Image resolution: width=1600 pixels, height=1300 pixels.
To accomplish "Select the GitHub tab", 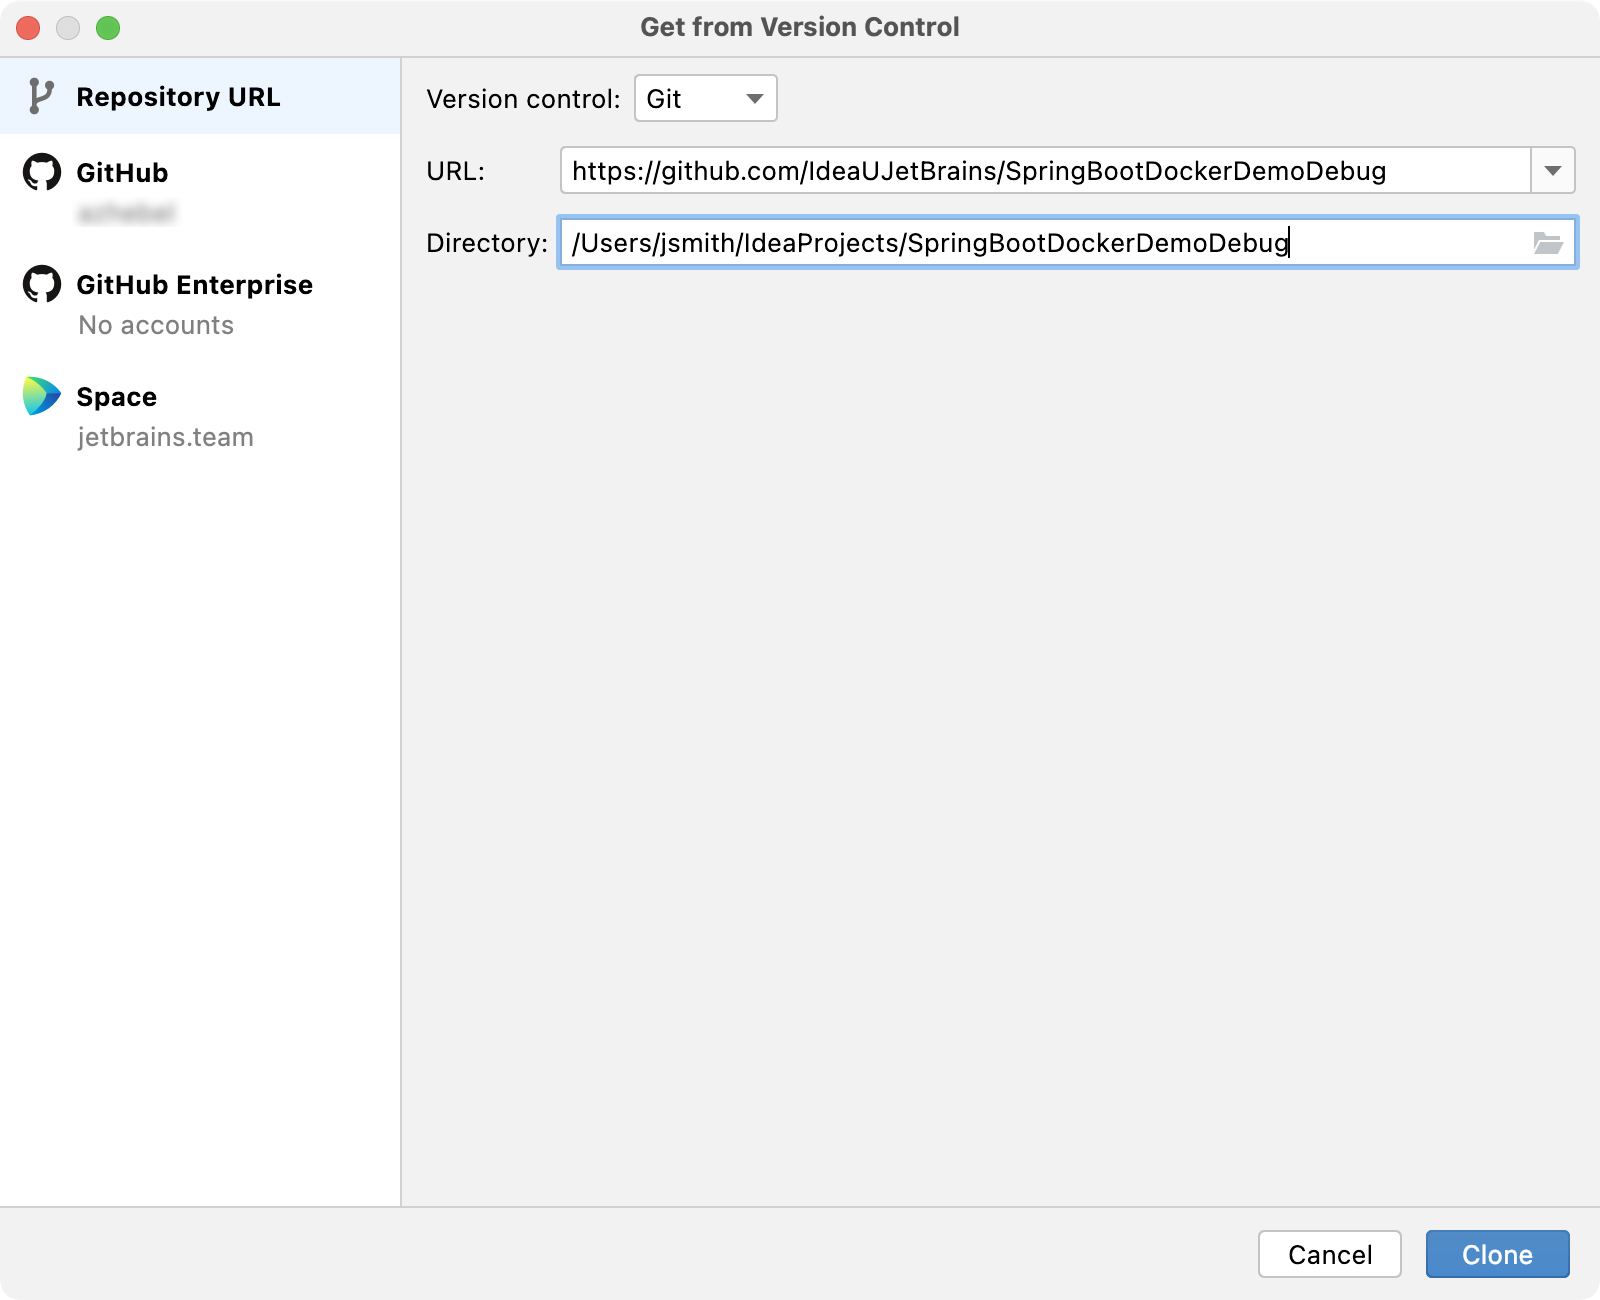I will click(200, 190).
